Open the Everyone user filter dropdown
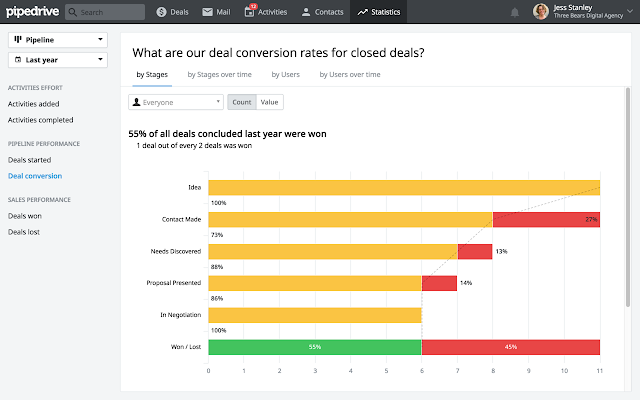The width and height of the screenshot is (640, 400). coord(176,102)
